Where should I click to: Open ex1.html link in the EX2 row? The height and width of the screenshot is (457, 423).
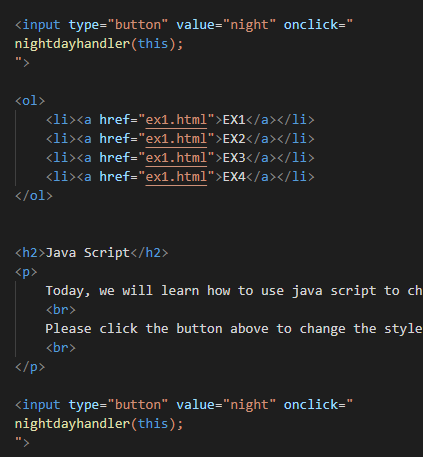coord(176,139)
